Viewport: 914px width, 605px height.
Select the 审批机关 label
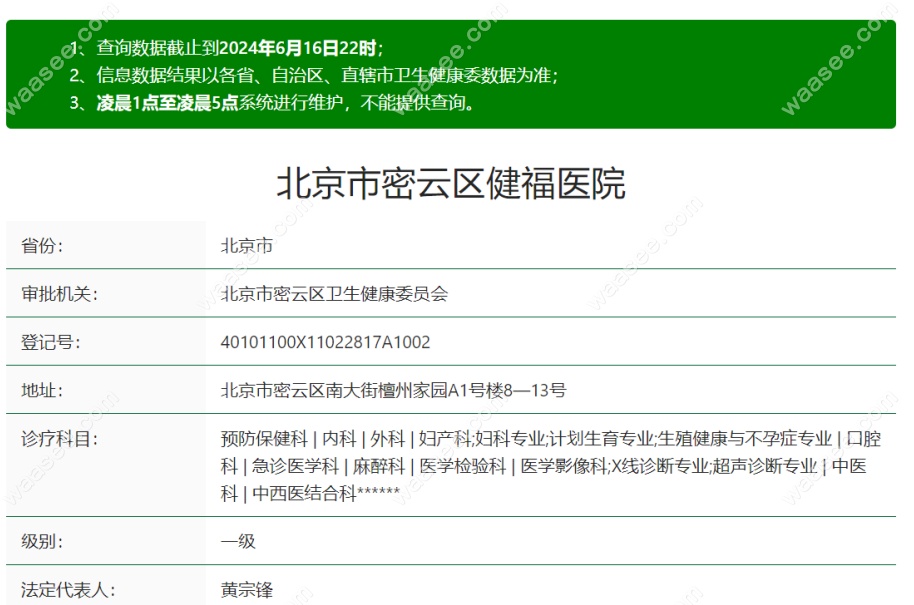coord(59,294)
